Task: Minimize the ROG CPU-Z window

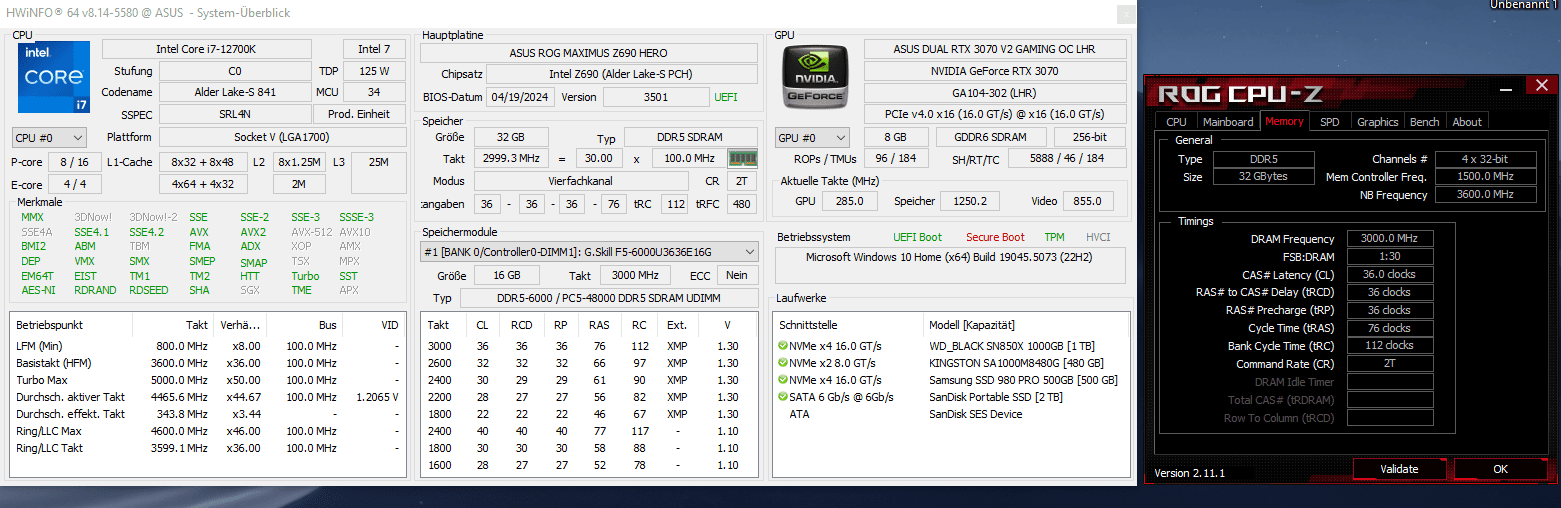Action: (1507, 86)
